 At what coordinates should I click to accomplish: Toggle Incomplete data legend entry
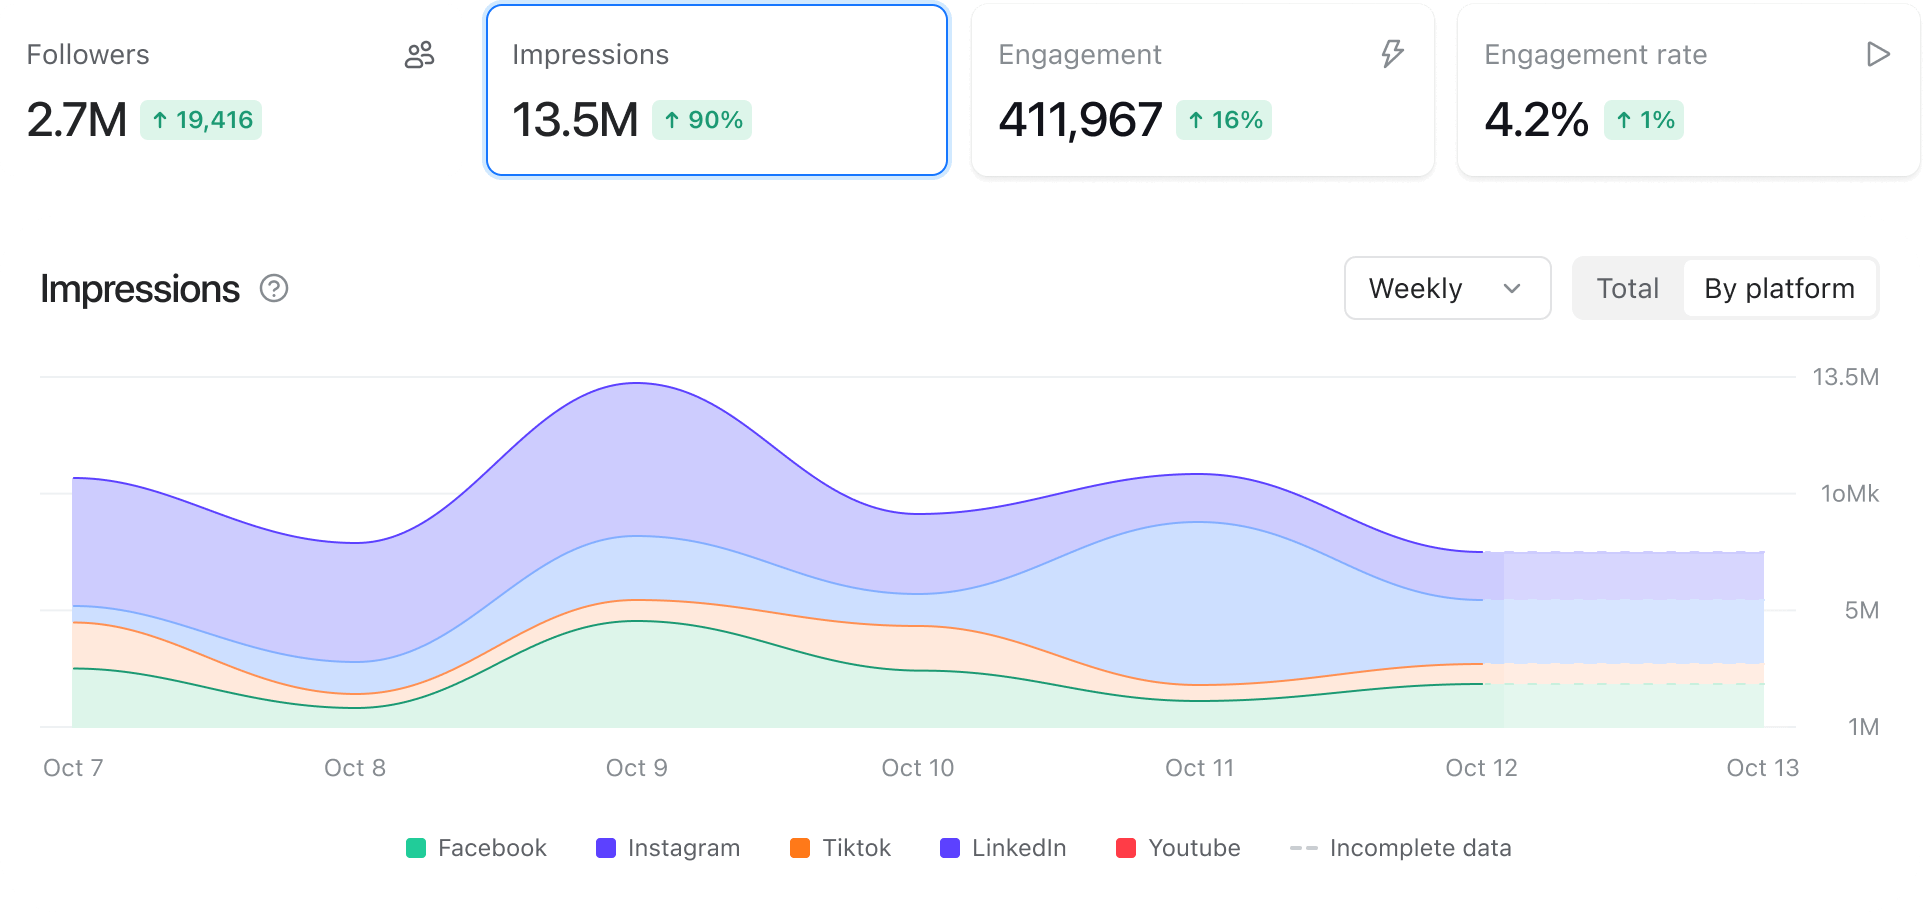coord(1401,848)
